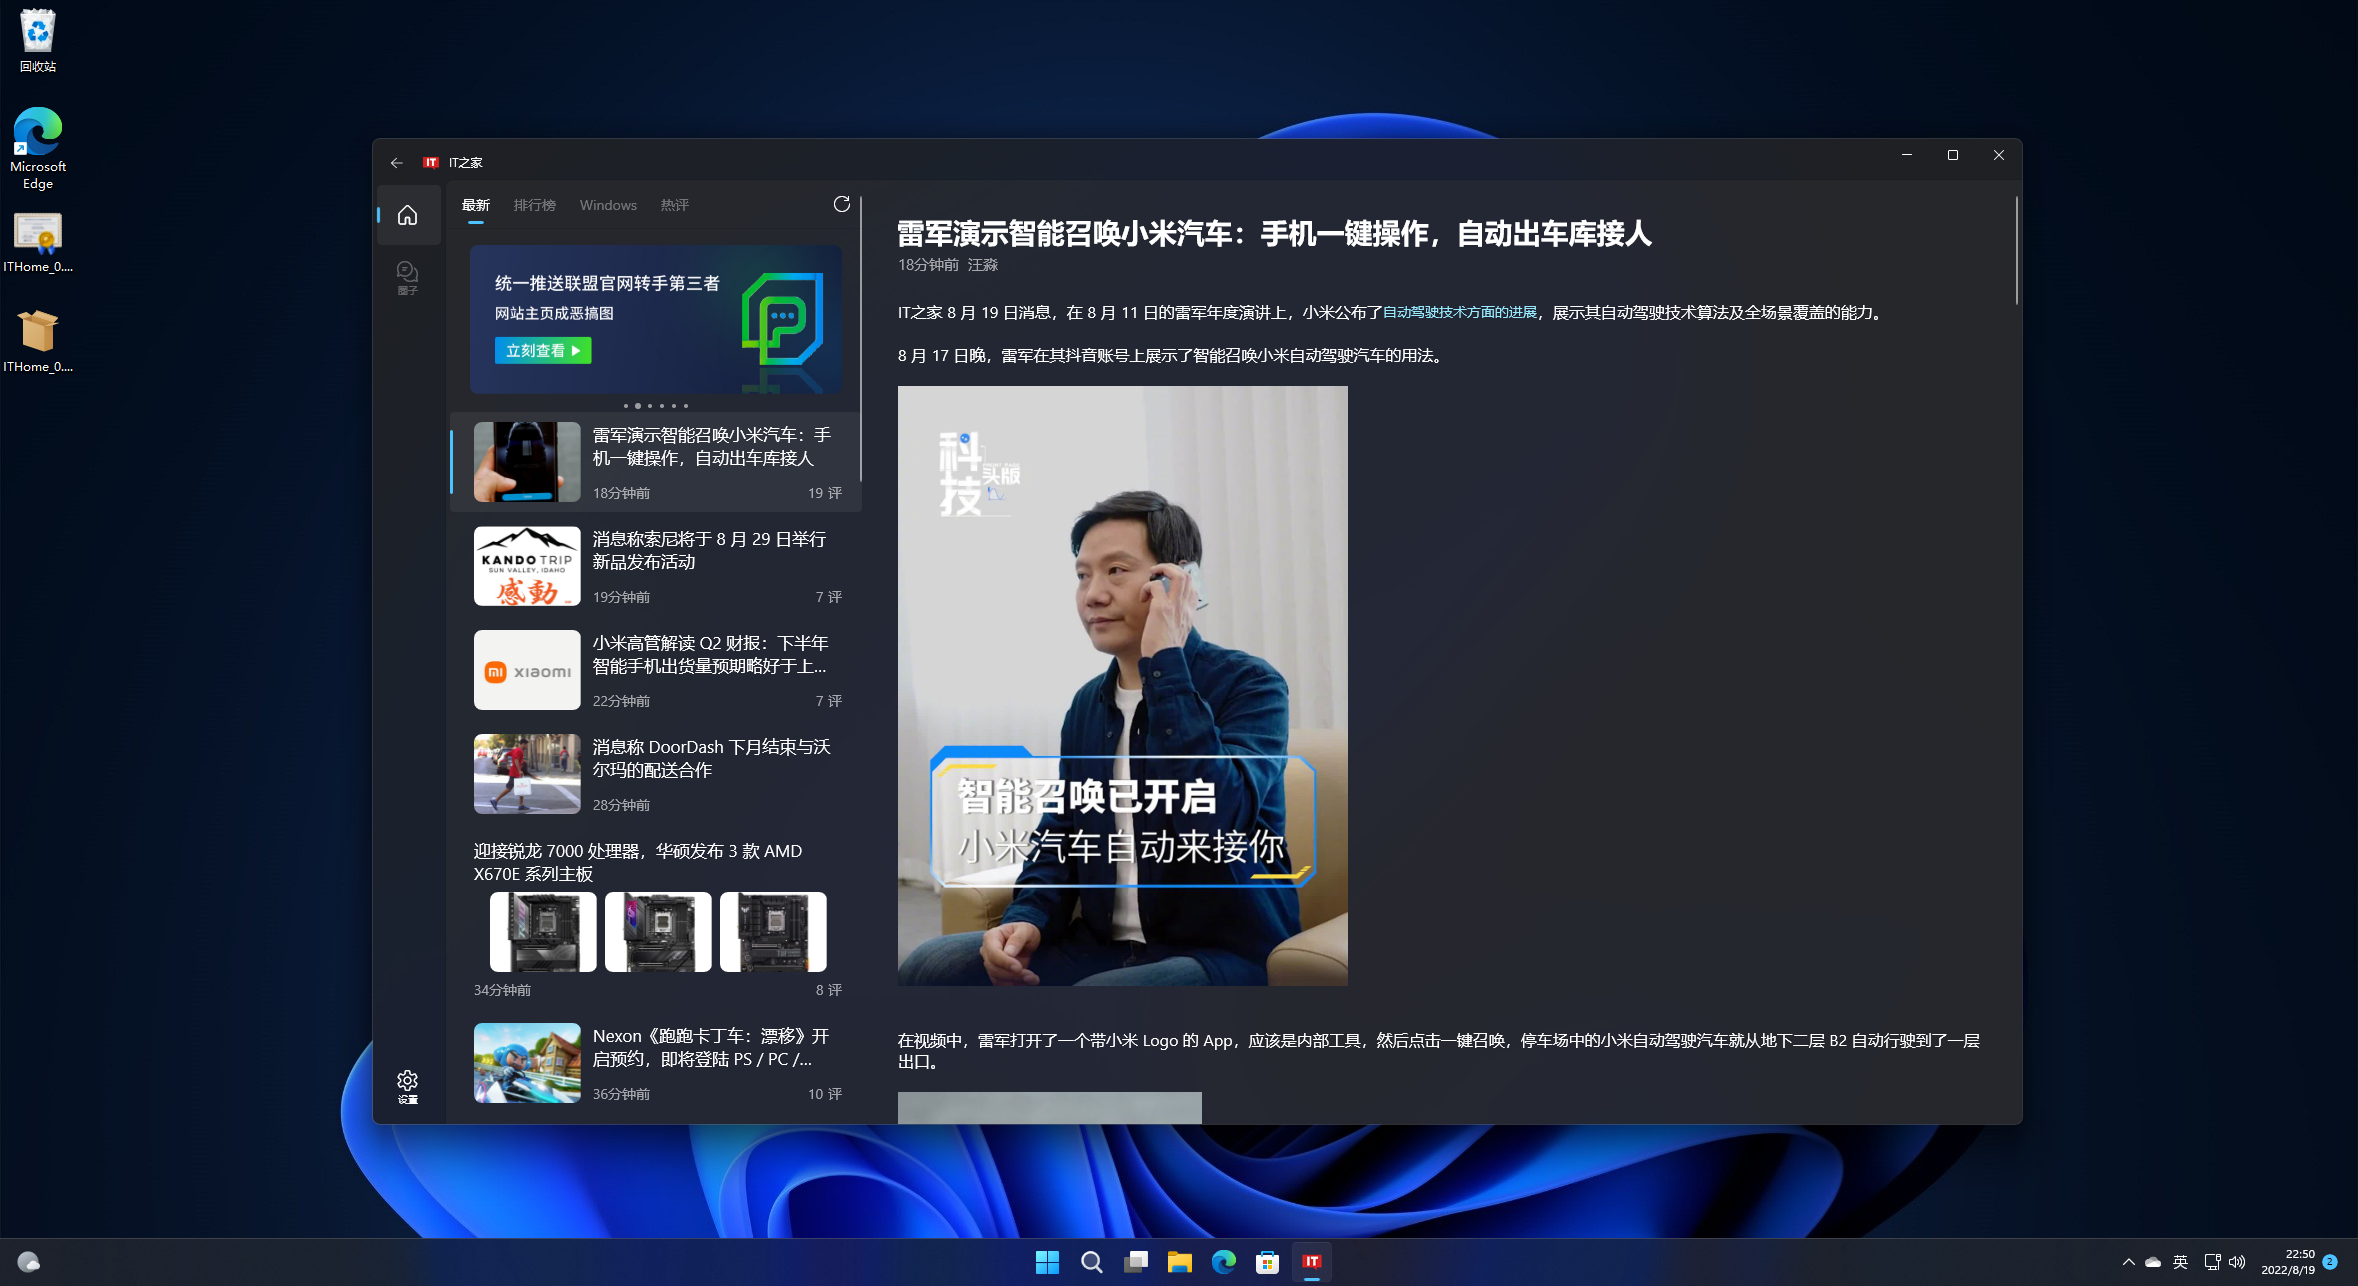Open the 索尼 8 月 29 日 news item
The width and height of the screenshot is (2358, 1286).
tap(656, 566)
